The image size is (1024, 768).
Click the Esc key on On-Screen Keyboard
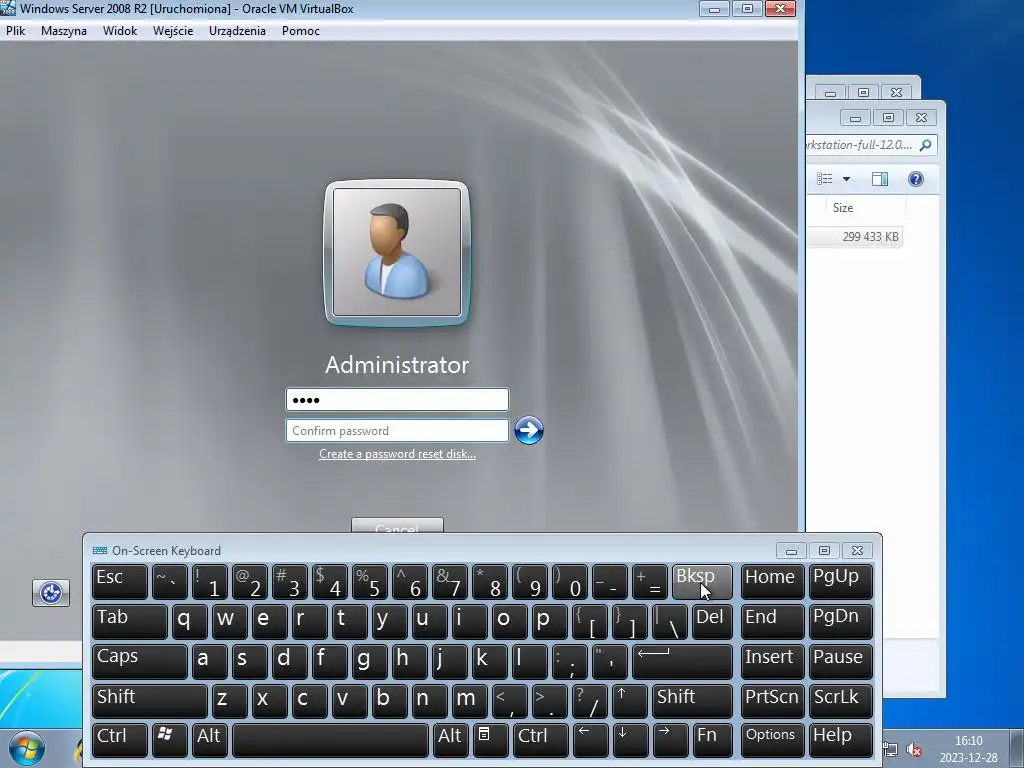[120, 582]
